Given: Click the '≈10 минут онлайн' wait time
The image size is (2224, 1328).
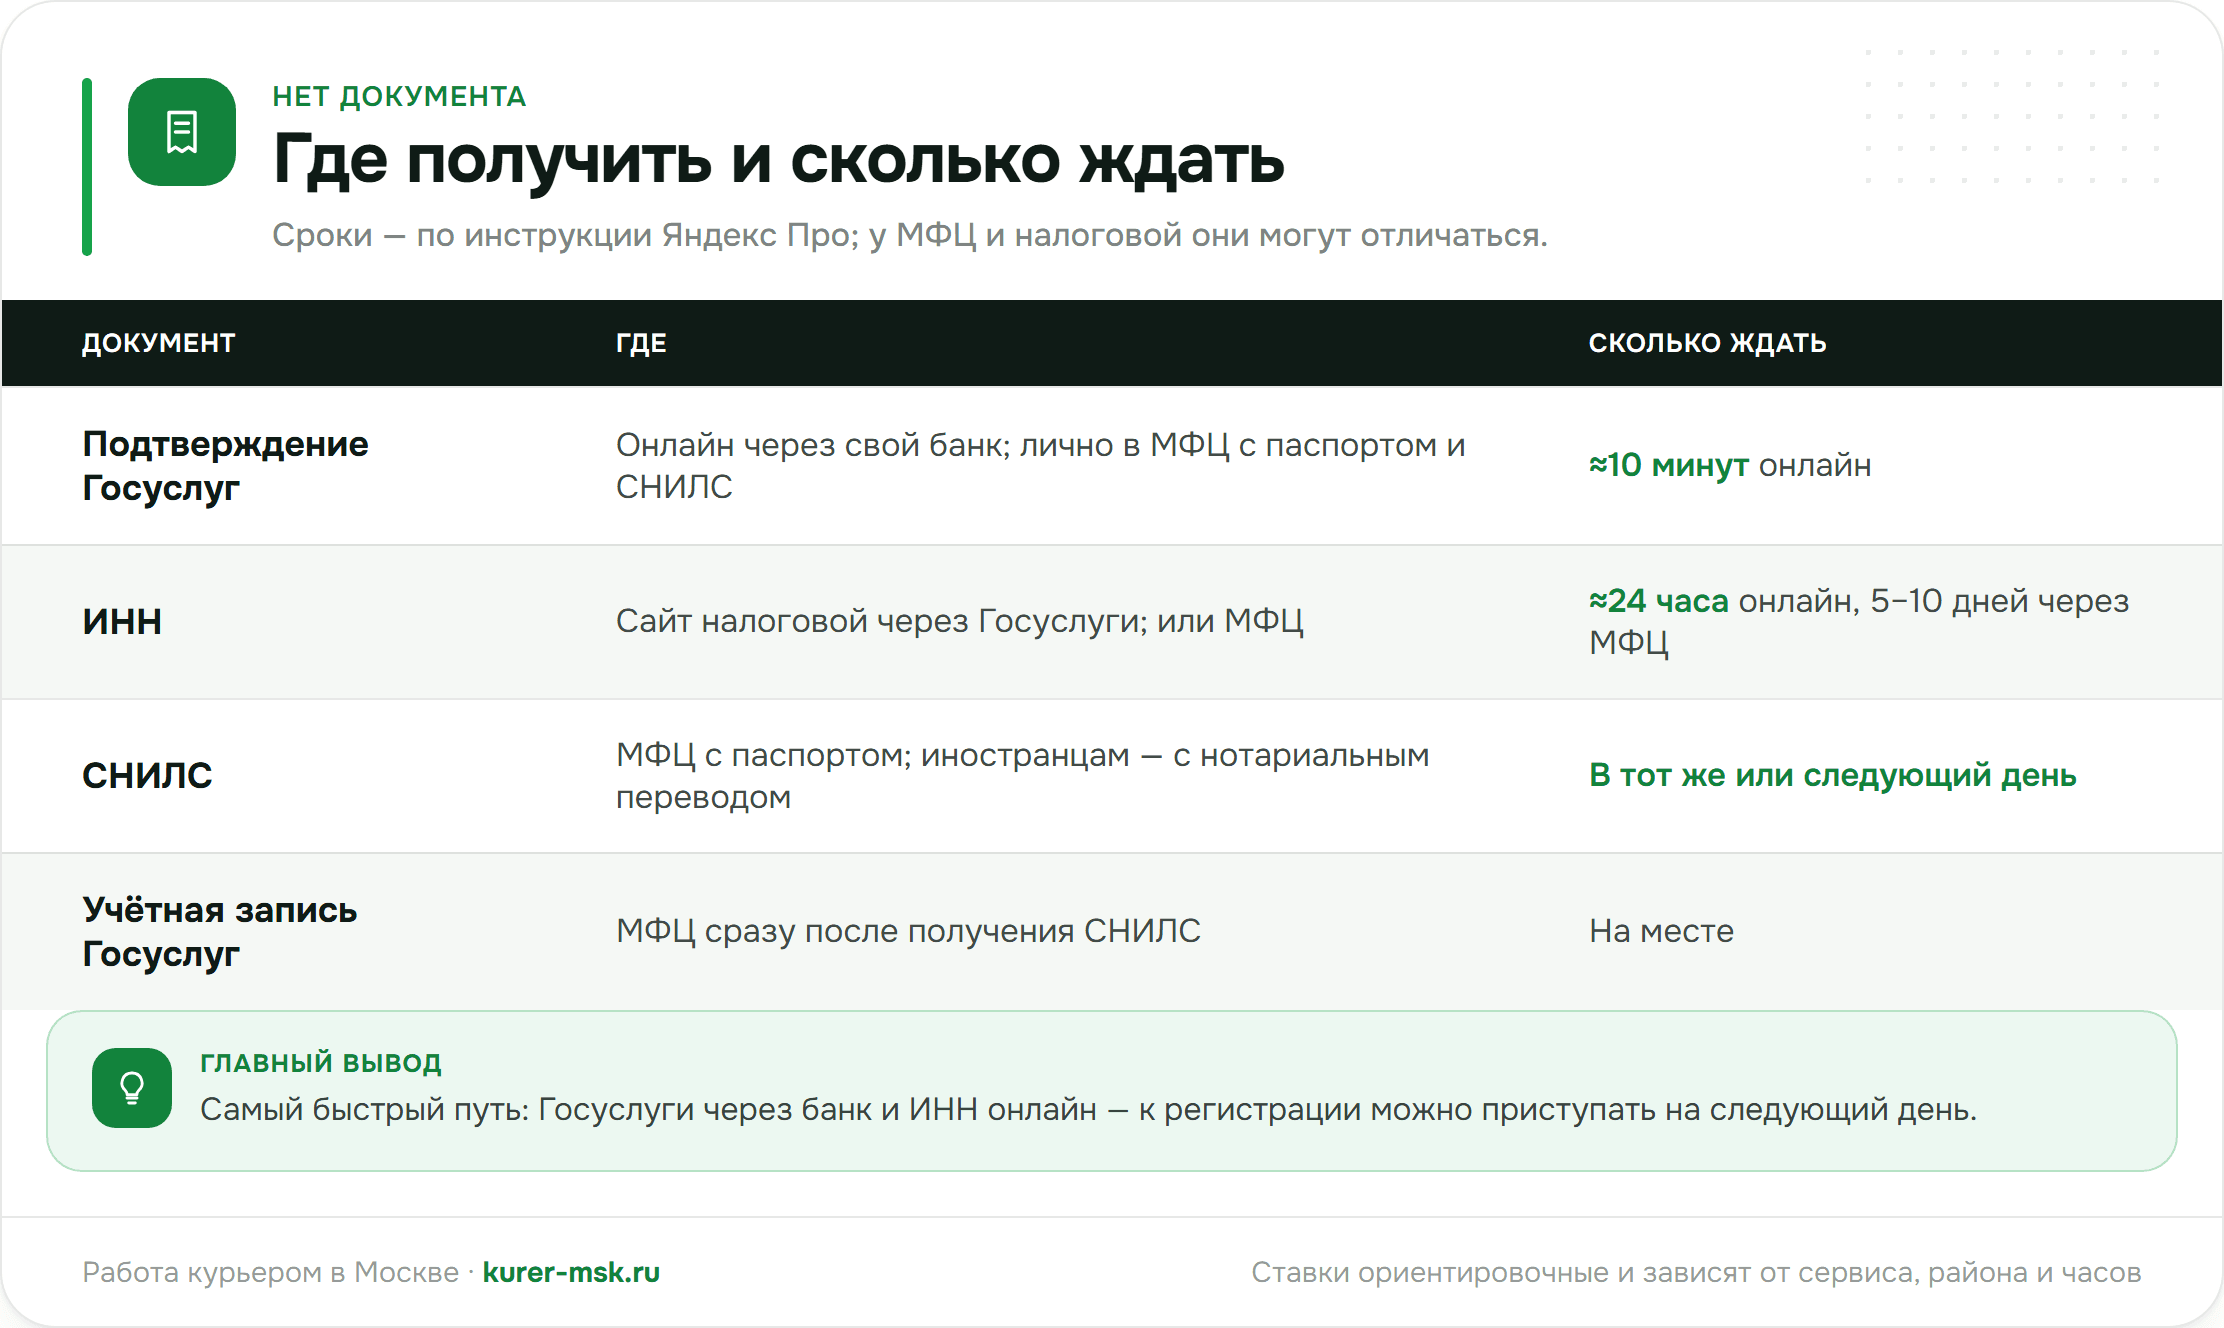Looking at the screenshot, I should point(1730,465).
